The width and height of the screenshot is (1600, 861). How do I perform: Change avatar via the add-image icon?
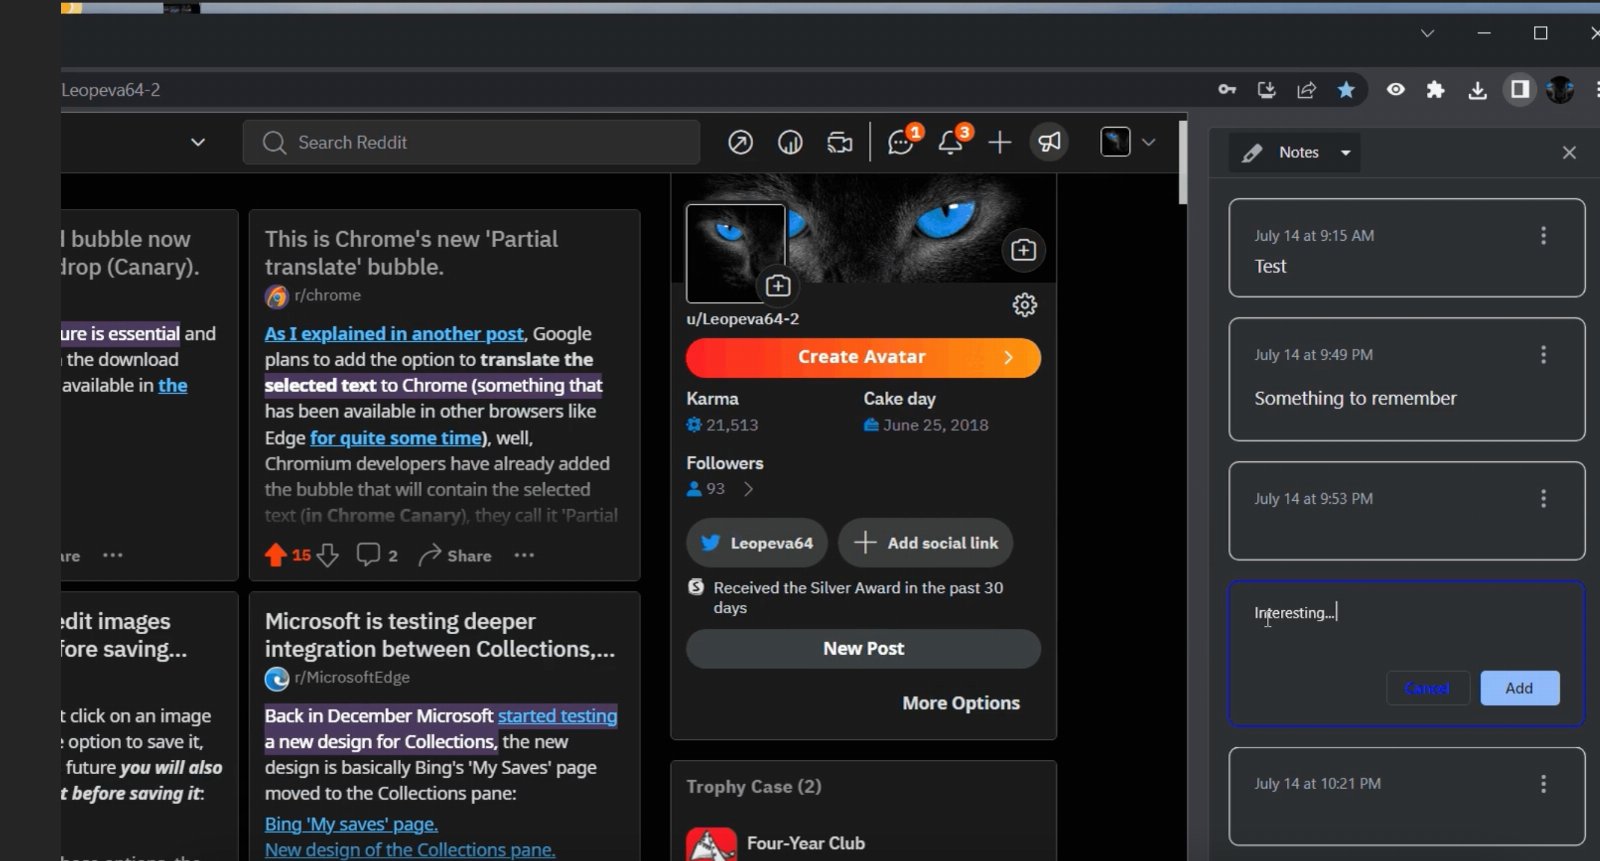(x=778, y=286)
